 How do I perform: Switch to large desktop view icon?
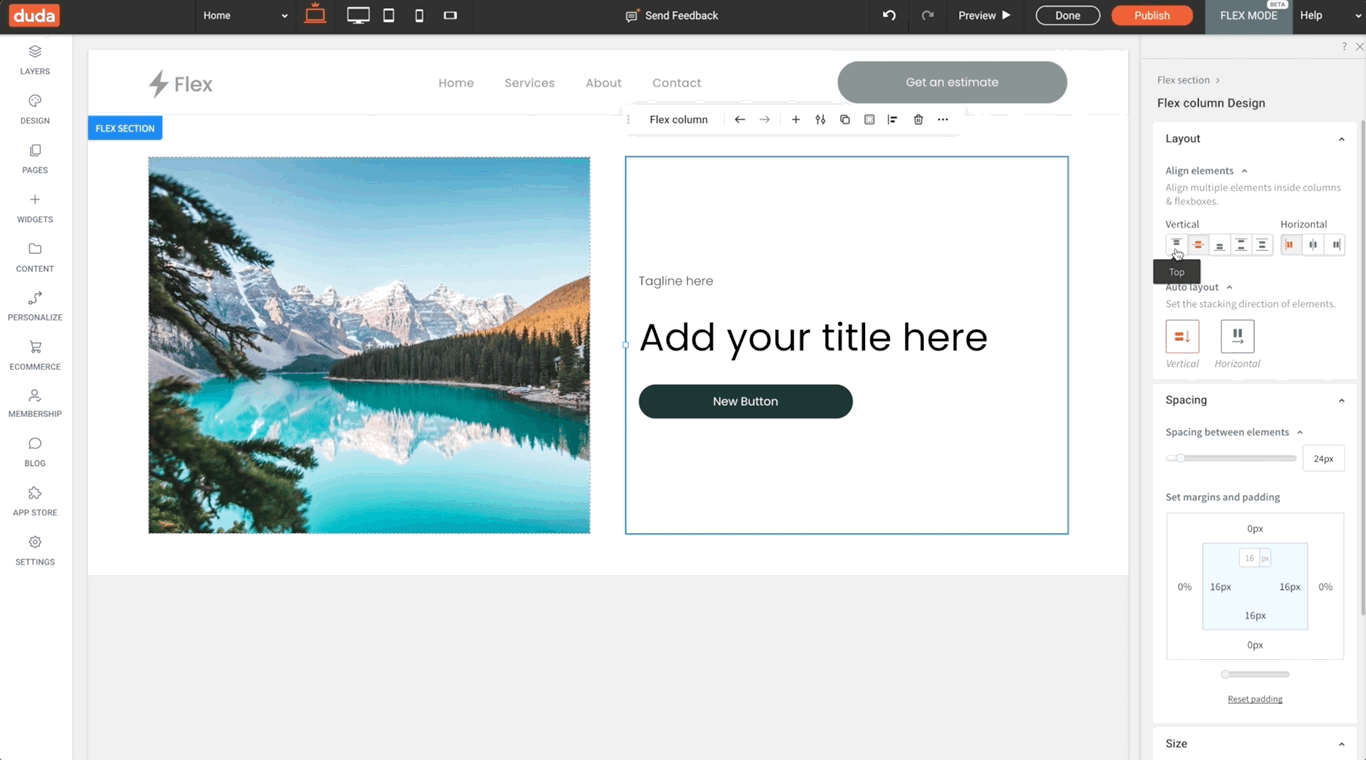[315, 14]
